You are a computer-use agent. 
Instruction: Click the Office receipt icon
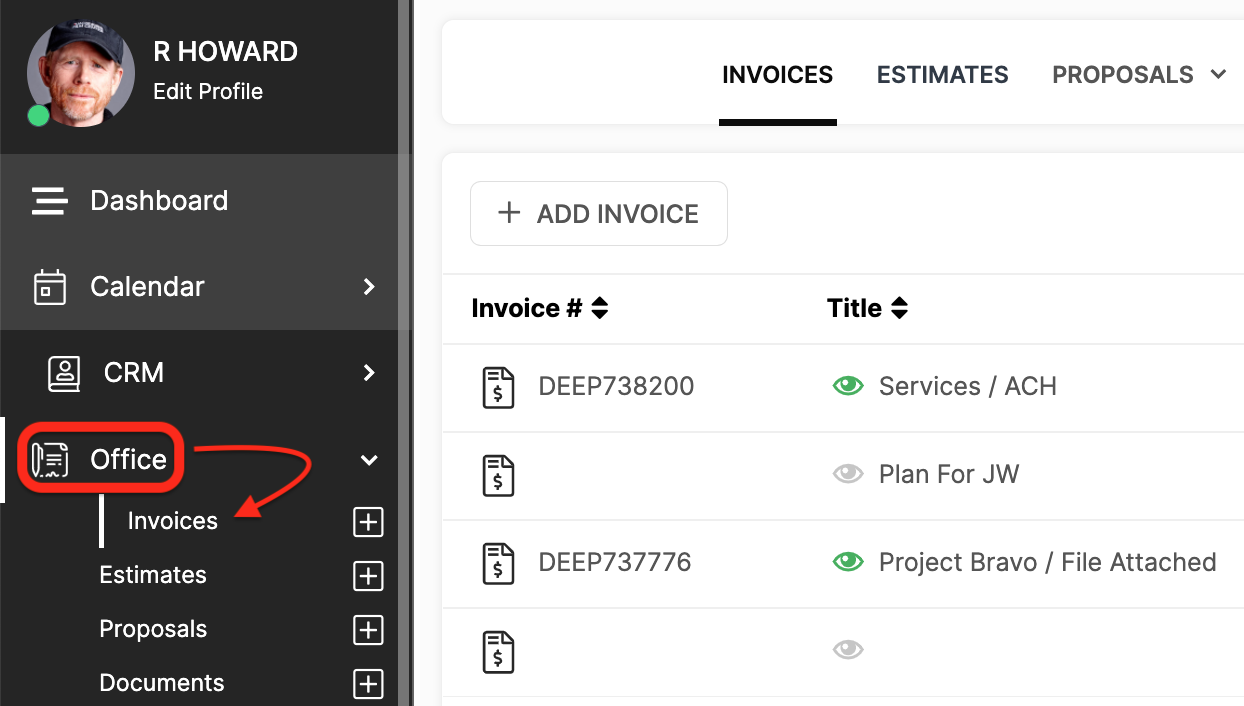click(x=48, y=458)
